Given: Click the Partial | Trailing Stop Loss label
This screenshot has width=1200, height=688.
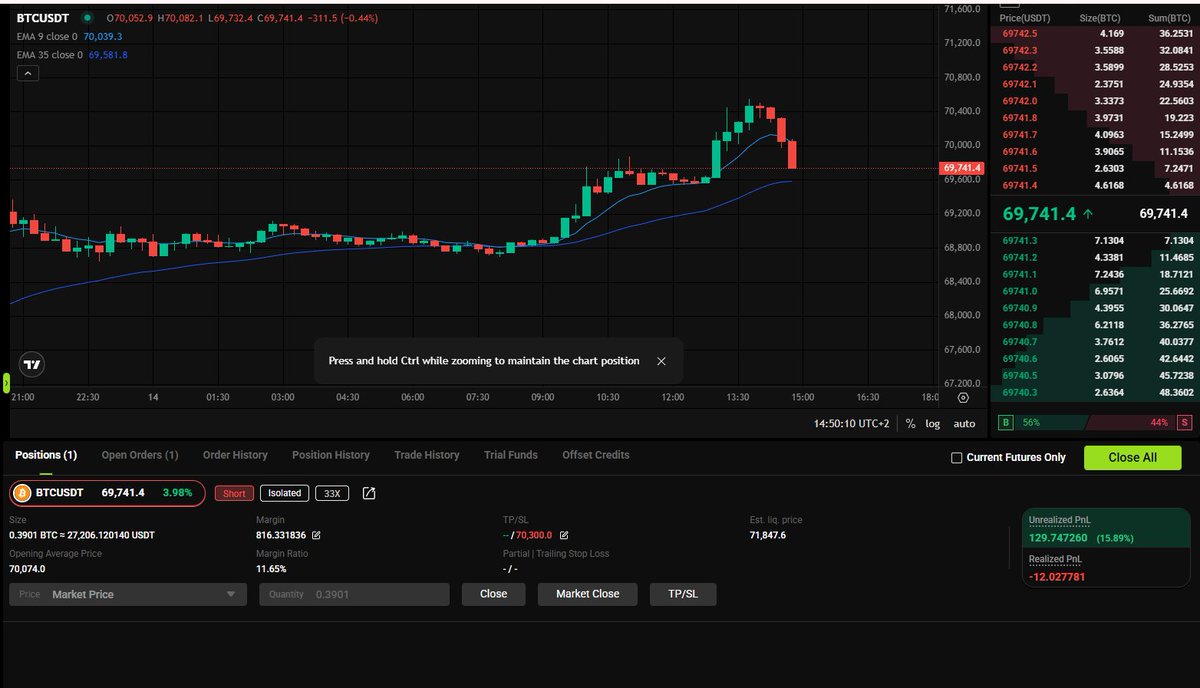Looking at the screenshot, I should pos(556,553).
